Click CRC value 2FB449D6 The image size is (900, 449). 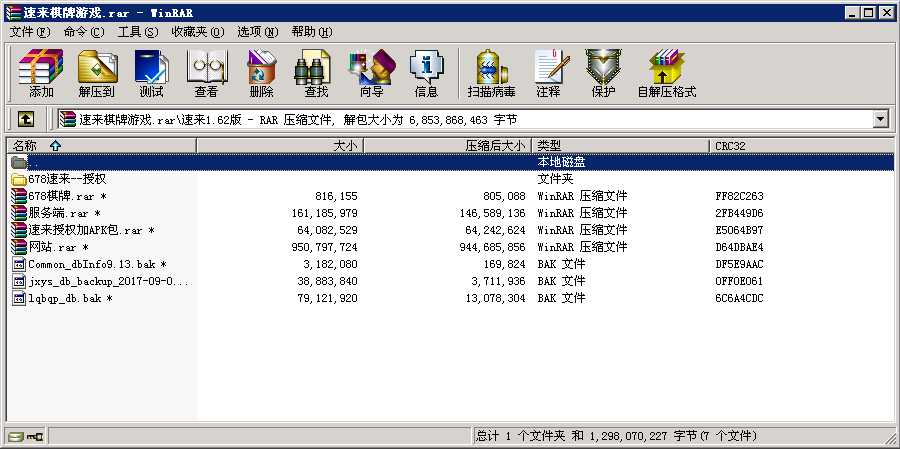(x=739, y=213)
